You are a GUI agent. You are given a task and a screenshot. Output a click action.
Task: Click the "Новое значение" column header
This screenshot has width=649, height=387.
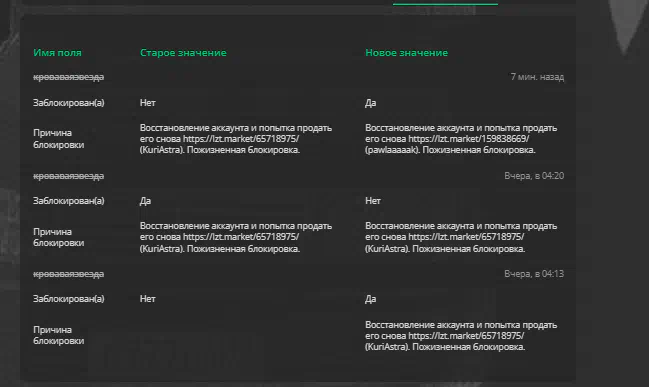(406, 53)
